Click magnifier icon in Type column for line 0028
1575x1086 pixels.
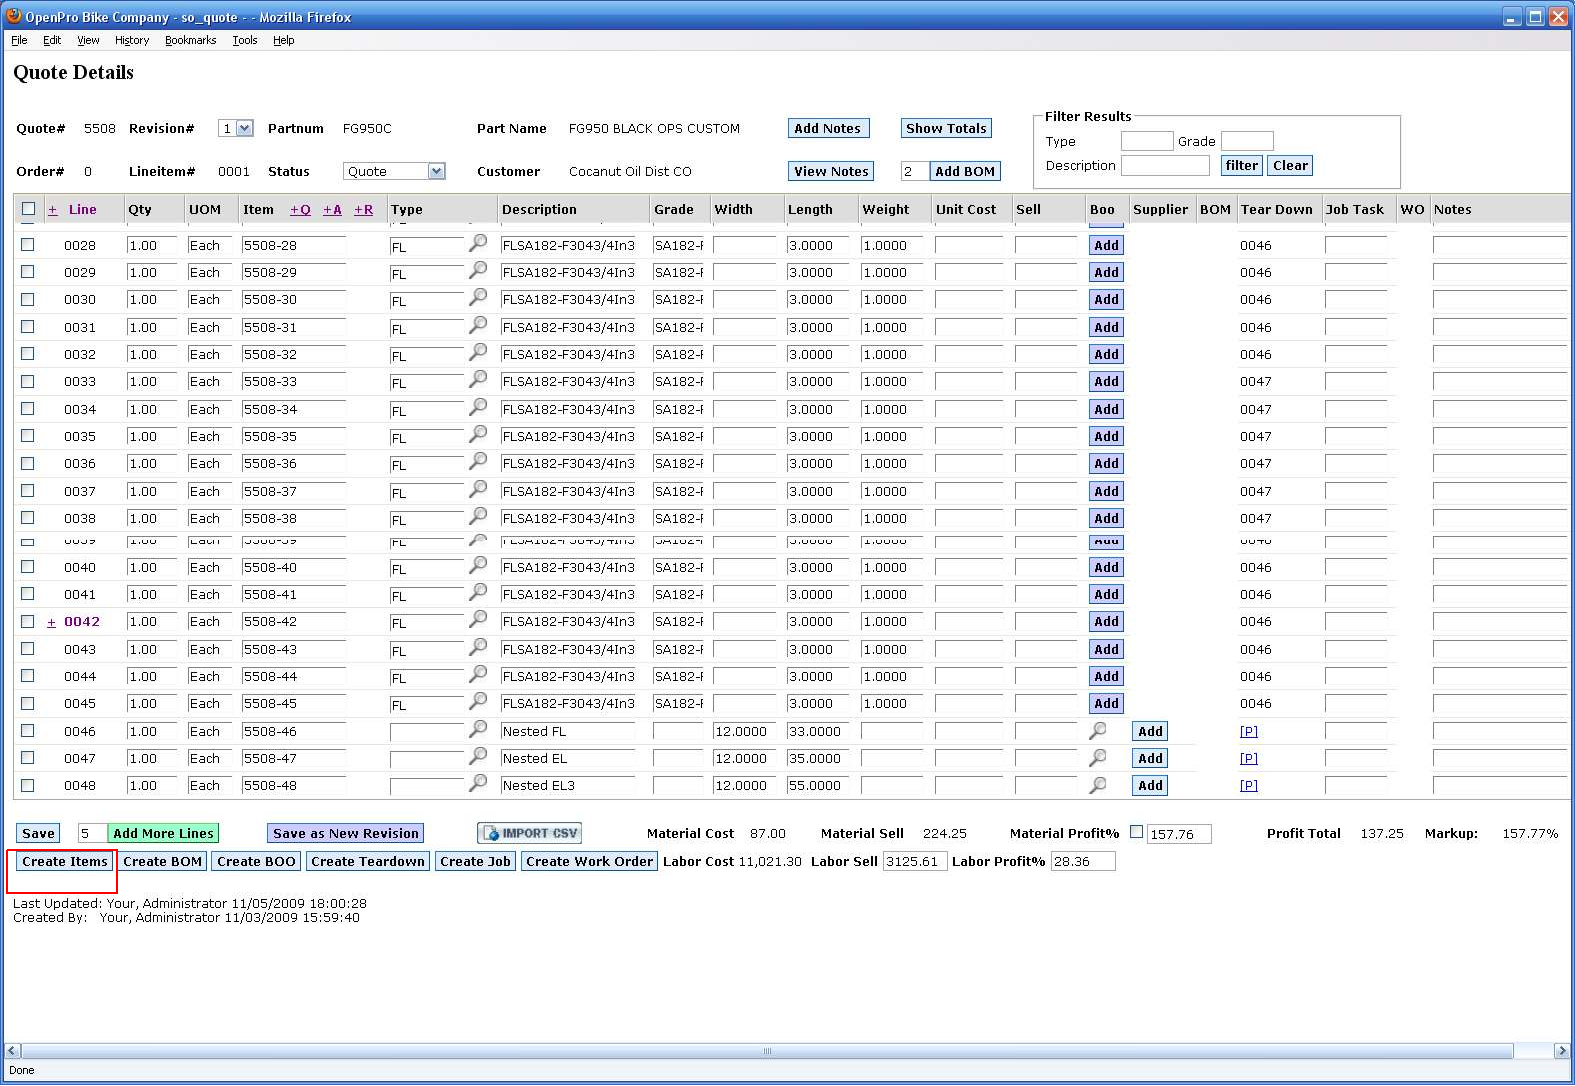(x=478, y=243)
